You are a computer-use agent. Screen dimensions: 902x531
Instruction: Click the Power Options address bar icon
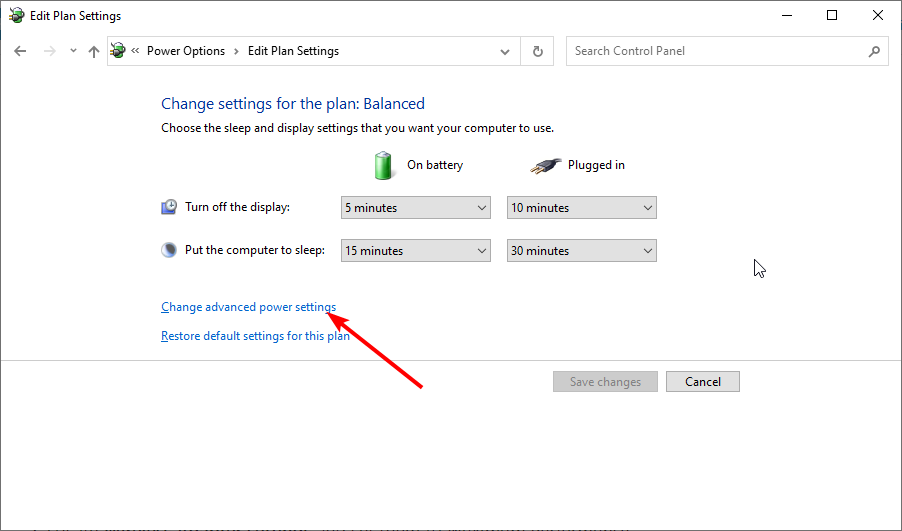click(118, 51)
